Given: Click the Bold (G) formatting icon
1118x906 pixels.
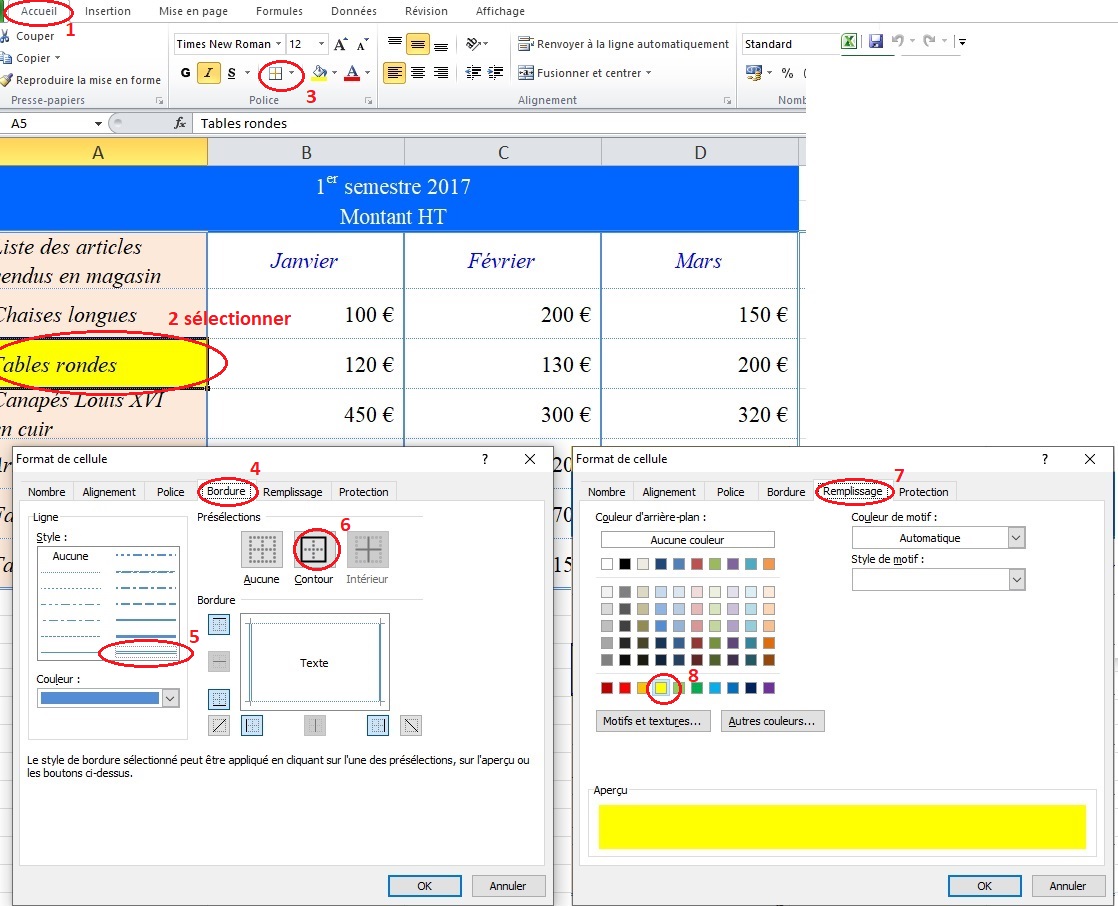Looking at the screenshot, I should [x=185, y=73].
